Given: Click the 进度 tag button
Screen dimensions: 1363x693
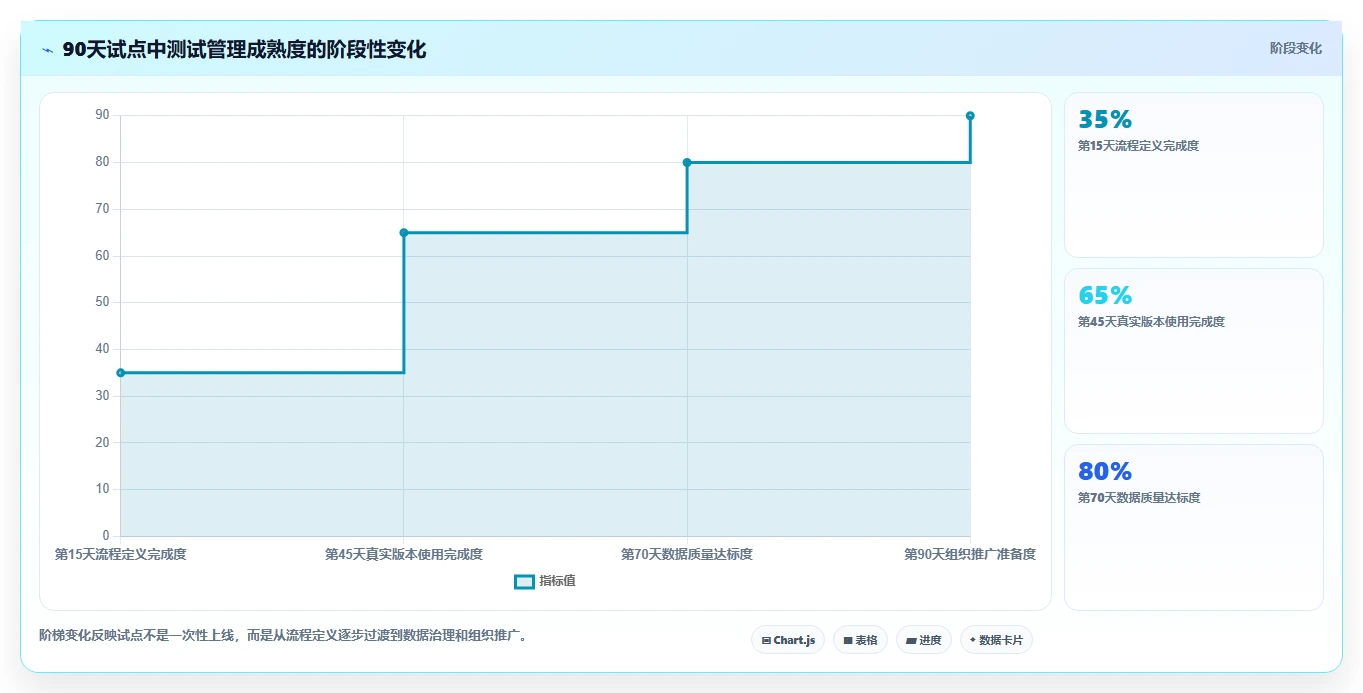Looking at the screenshot, I should (924, 640).
